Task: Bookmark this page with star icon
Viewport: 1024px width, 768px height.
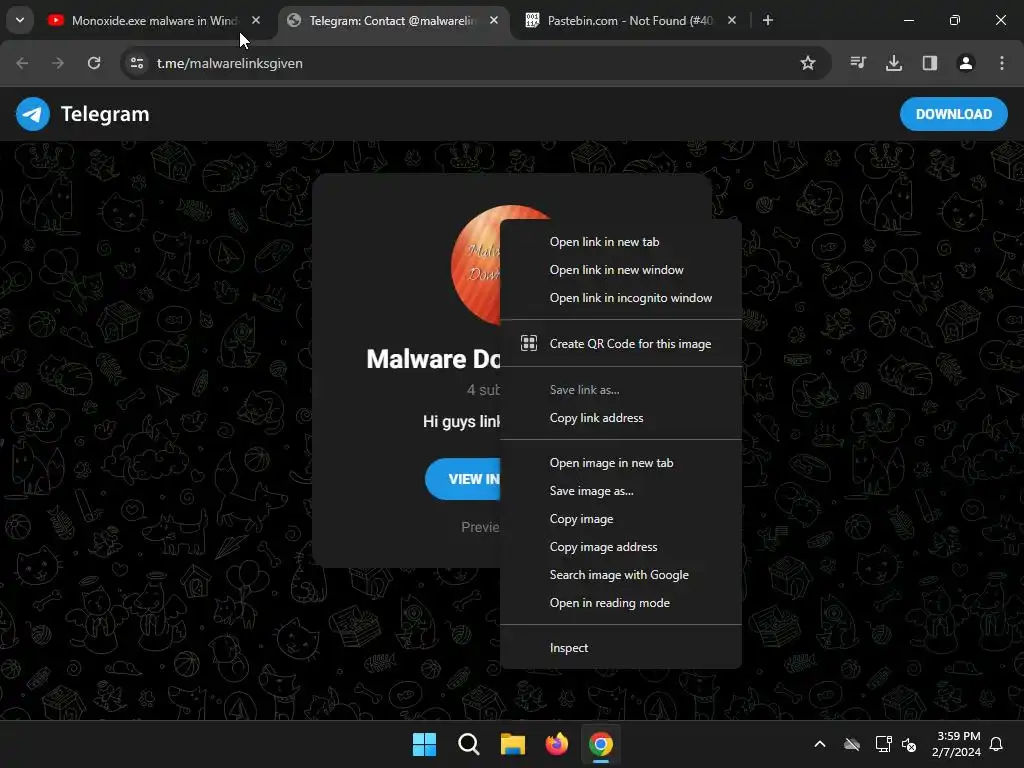Action: click(x=808, y=63)
